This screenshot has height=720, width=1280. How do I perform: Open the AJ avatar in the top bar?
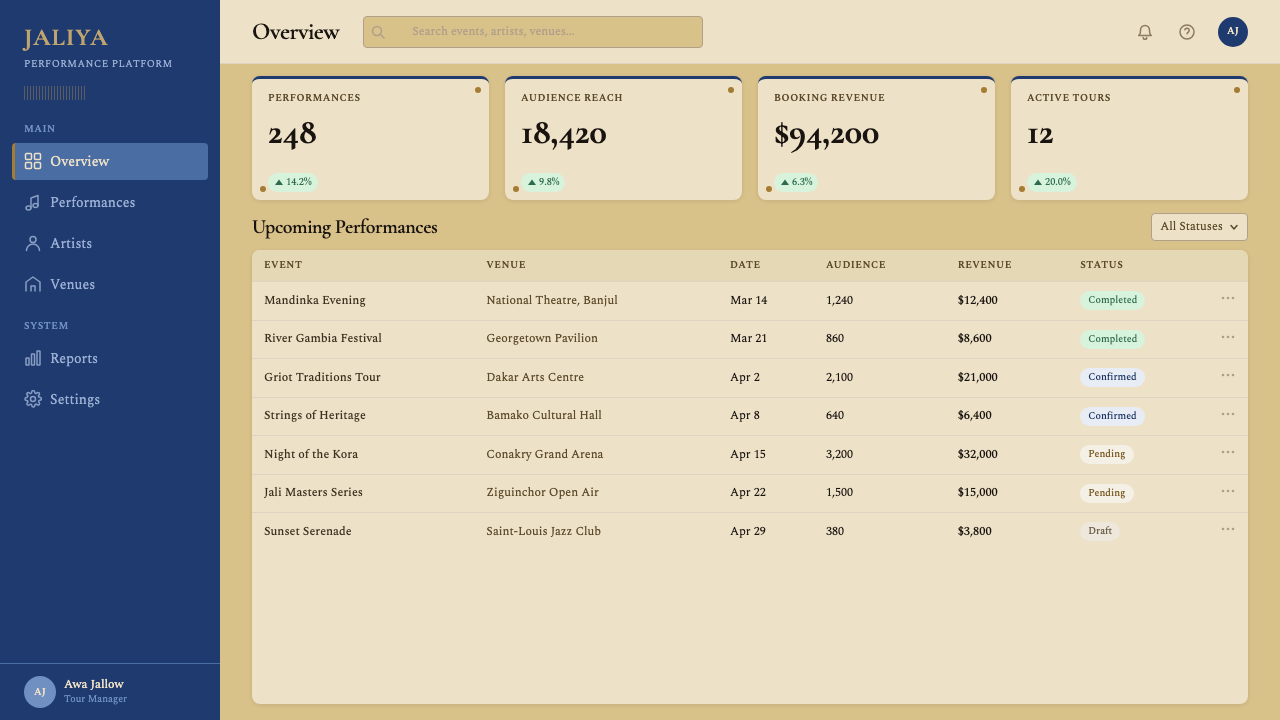point(1233,32)
